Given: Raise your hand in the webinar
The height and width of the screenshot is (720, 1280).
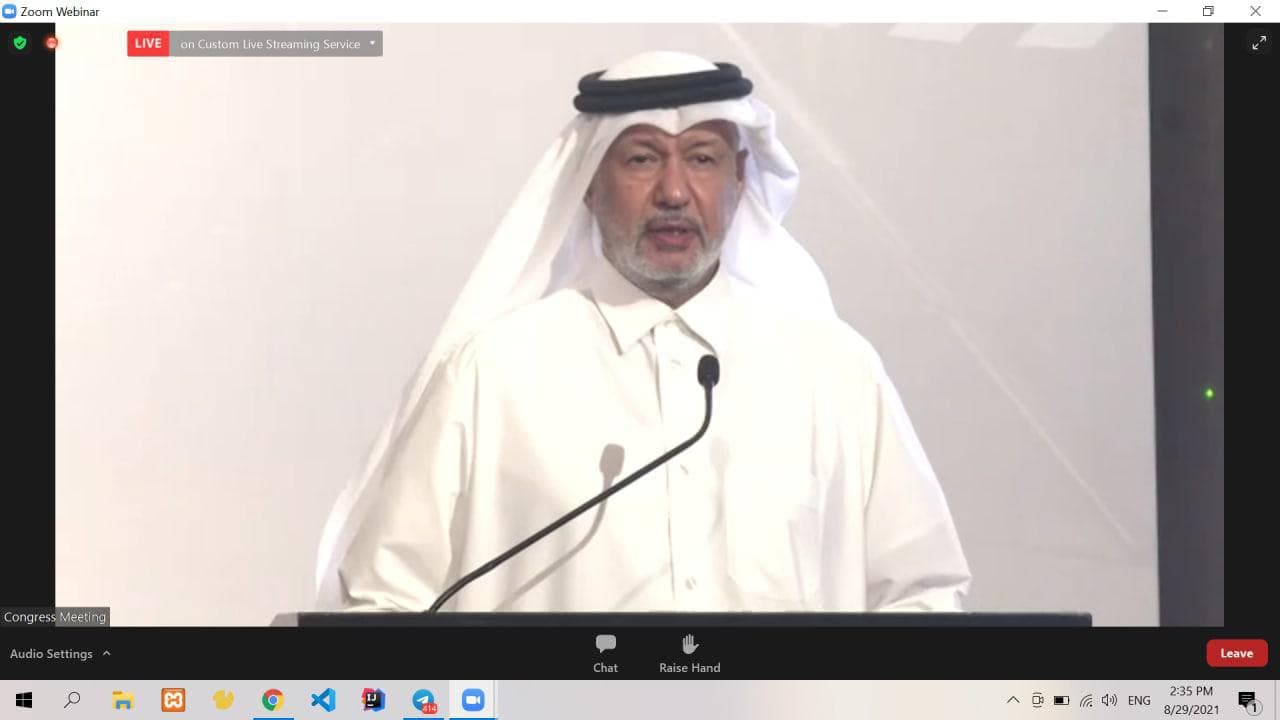Looking at the screenshot, I should (689, 653).
